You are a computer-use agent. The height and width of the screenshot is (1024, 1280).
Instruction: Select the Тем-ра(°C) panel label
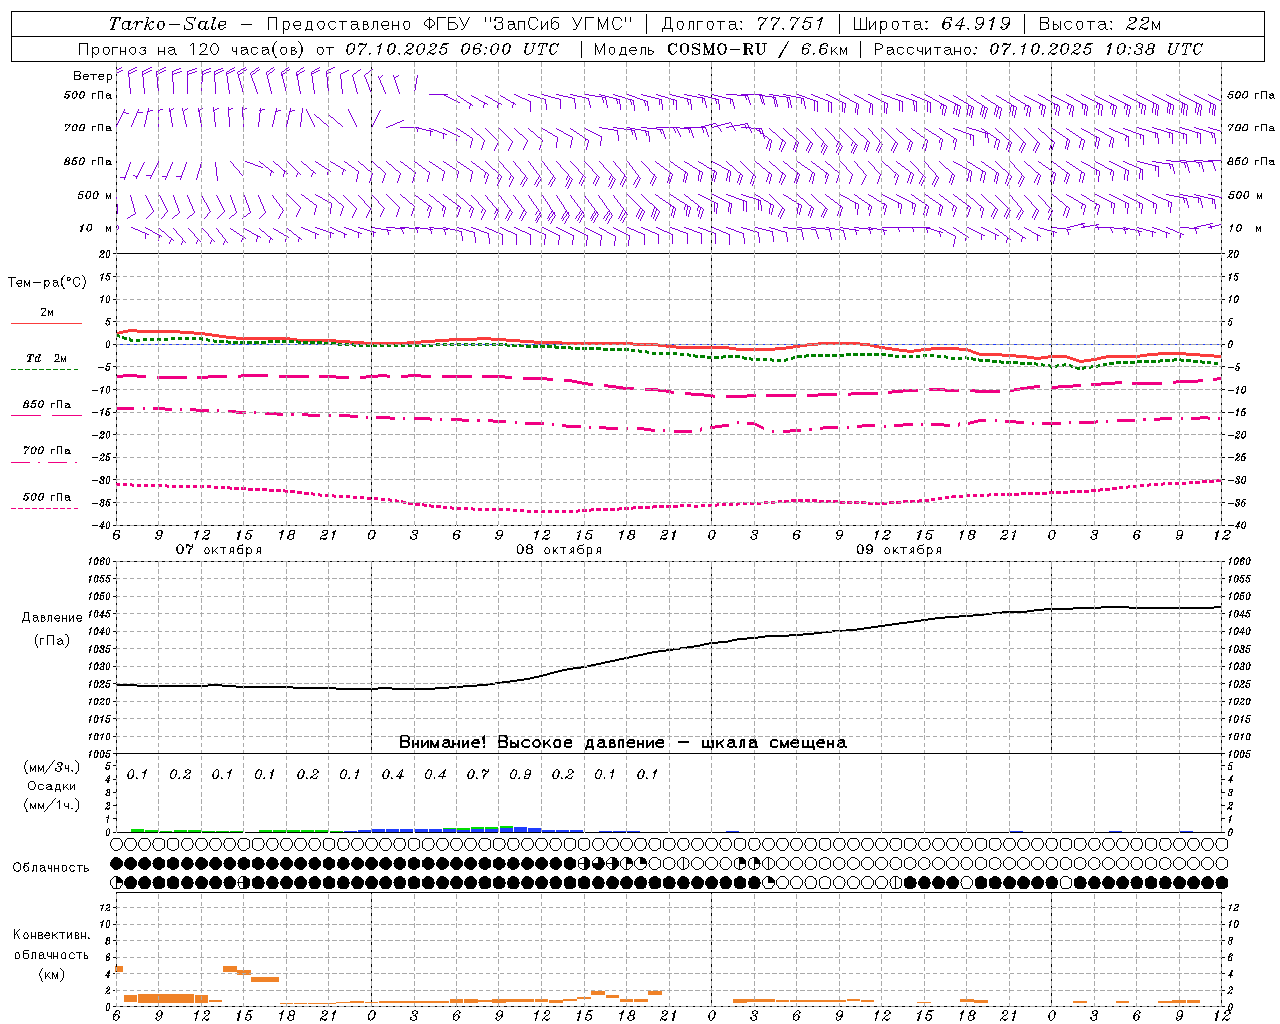pos(47,283)
